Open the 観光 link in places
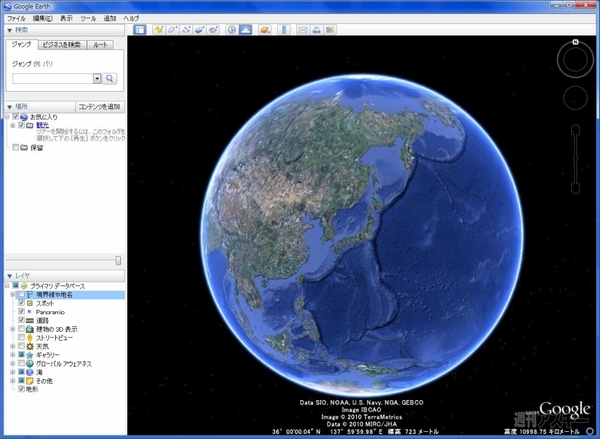 42,125
